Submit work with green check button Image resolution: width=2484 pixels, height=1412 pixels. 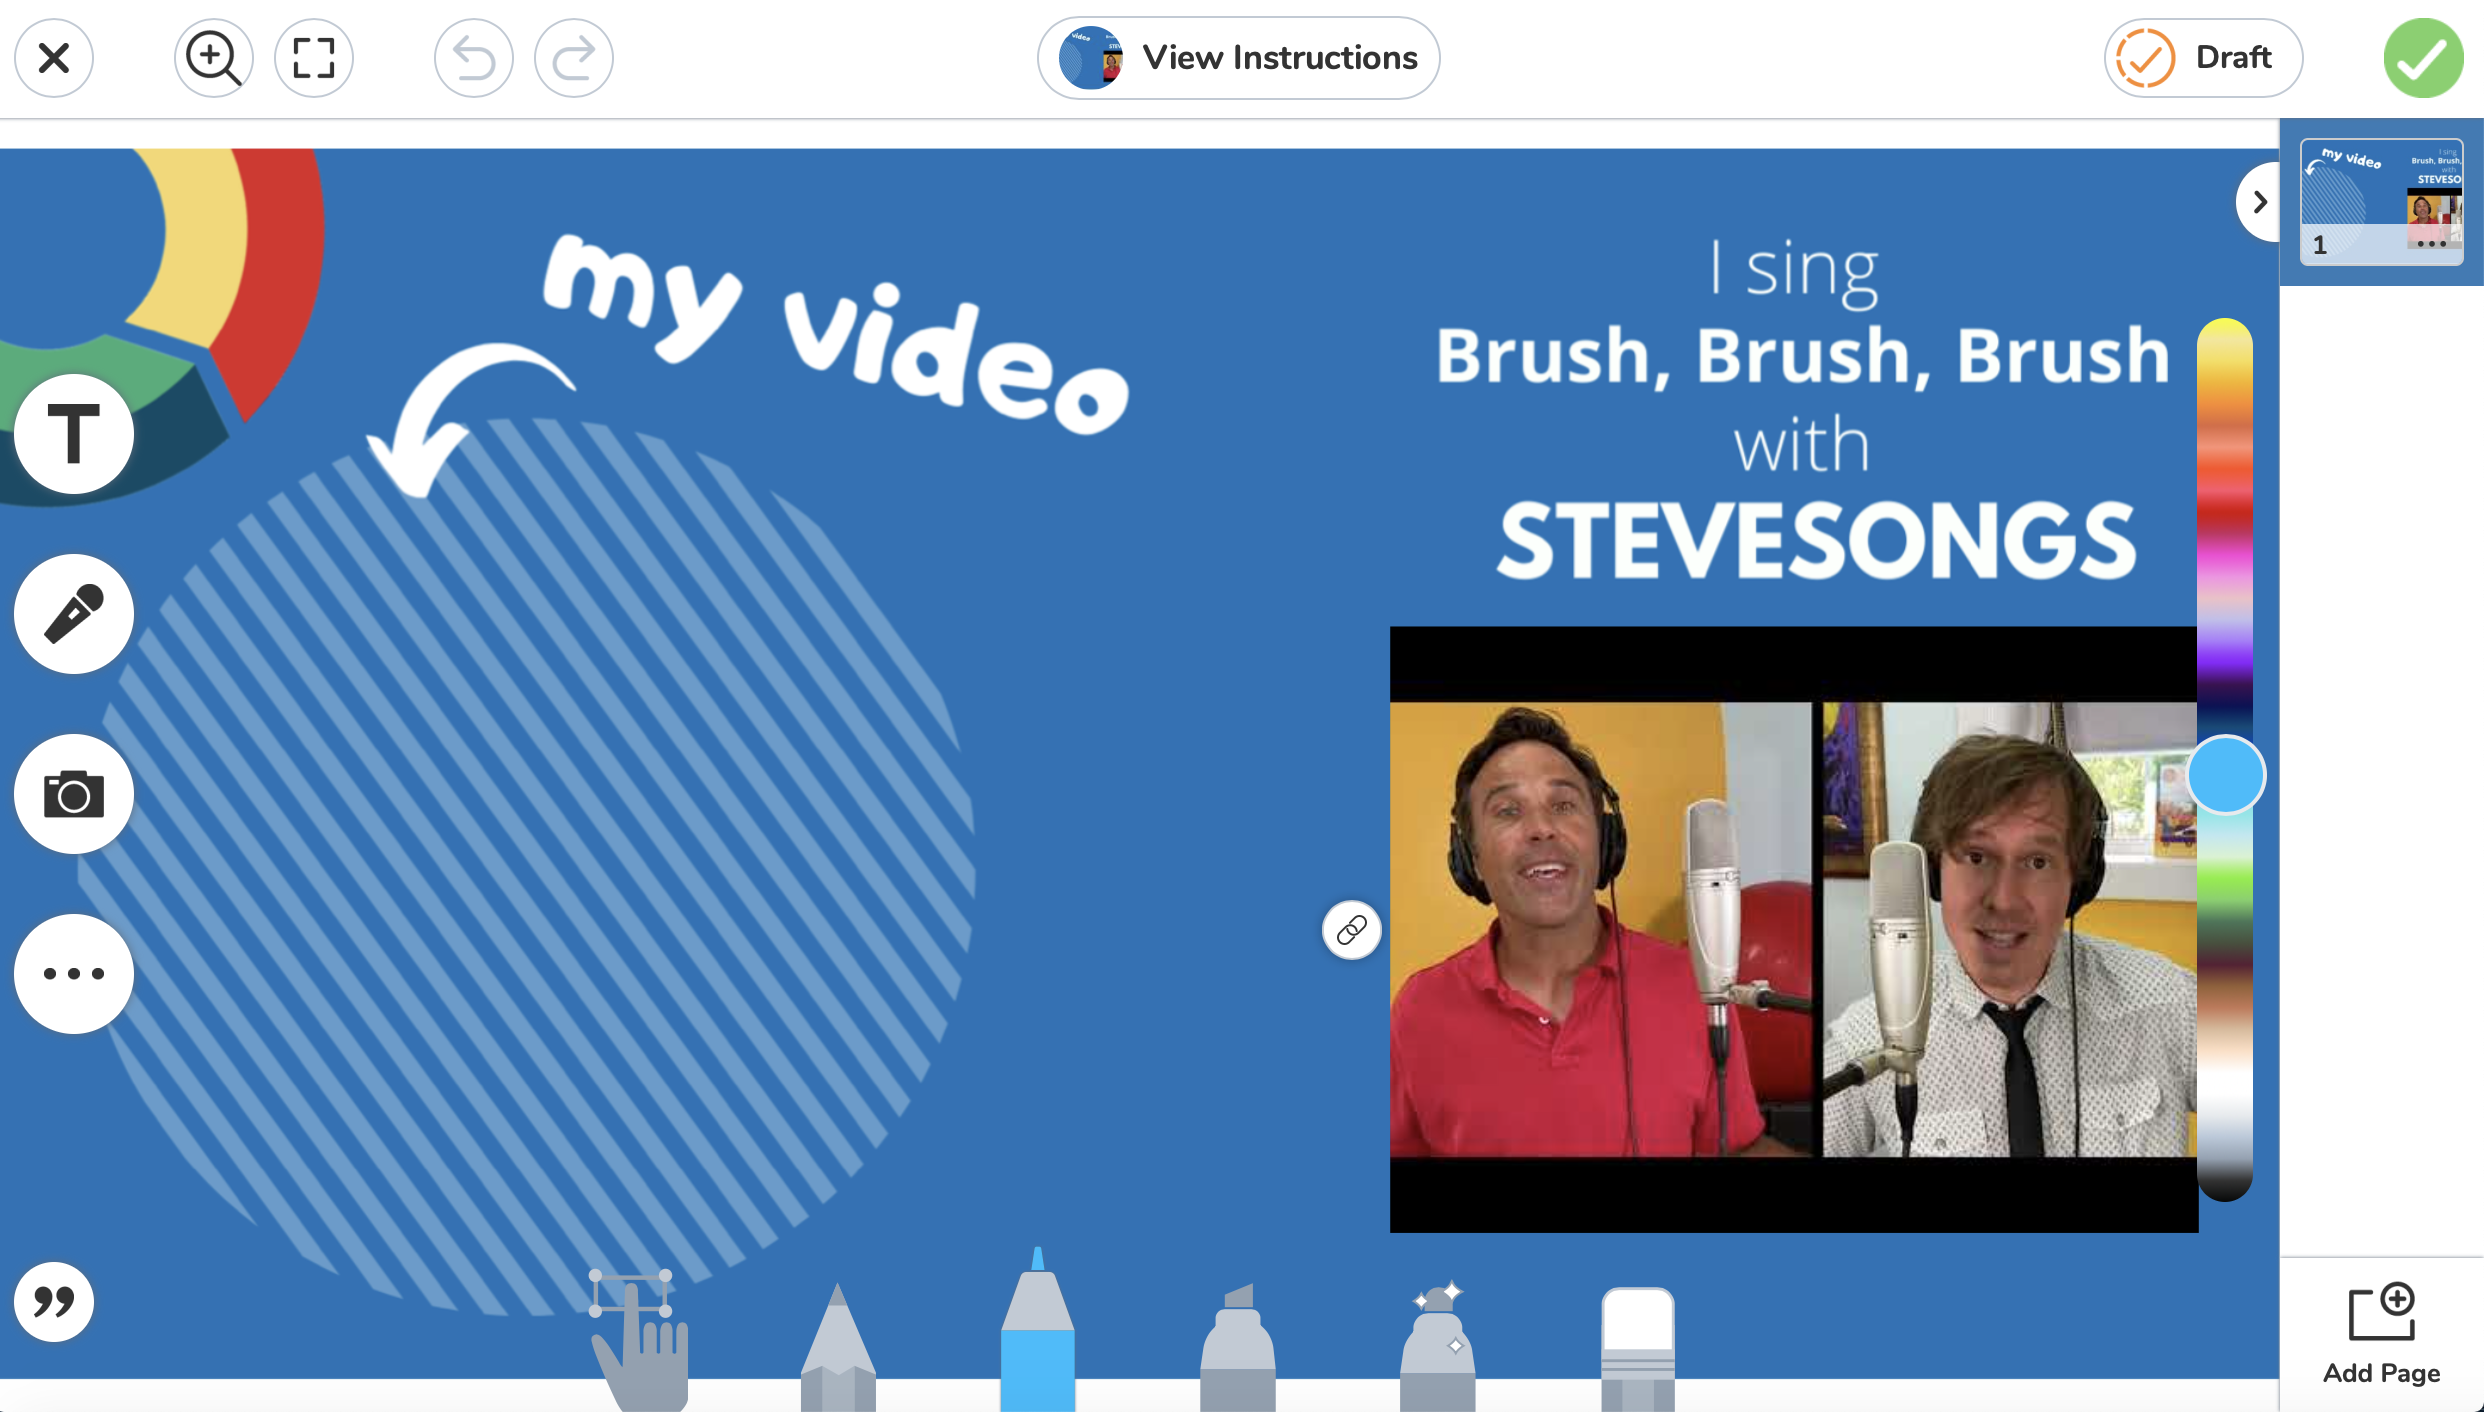[x=2423, y=58]
